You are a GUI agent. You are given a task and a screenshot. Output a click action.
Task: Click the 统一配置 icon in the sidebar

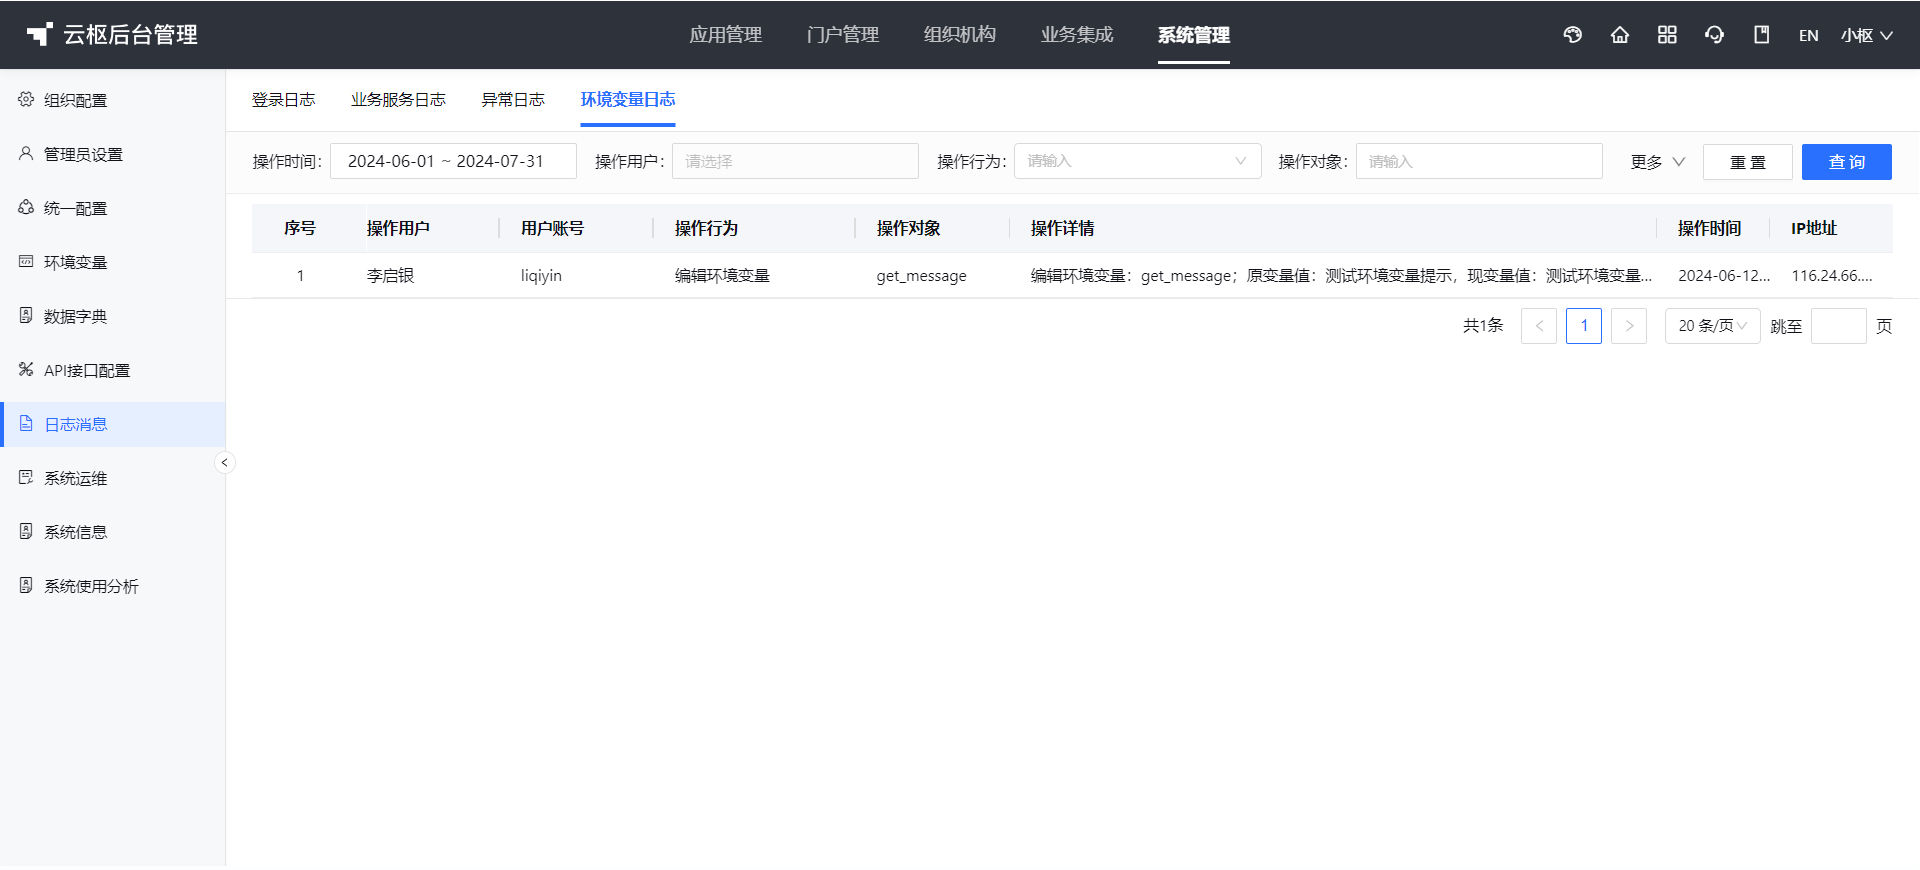click(26, 207)
